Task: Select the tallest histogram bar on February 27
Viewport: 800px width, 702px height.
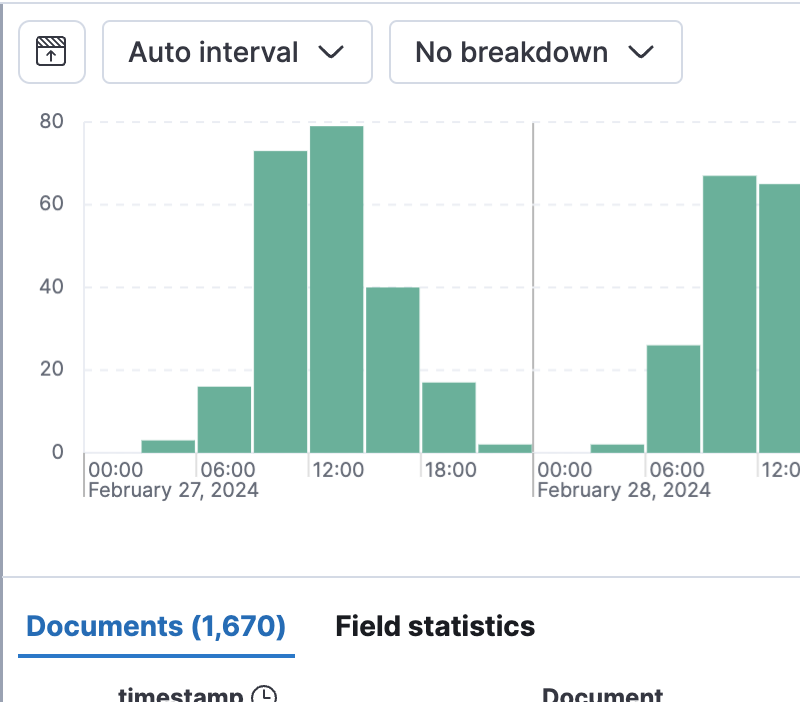Action: [336, 290]
